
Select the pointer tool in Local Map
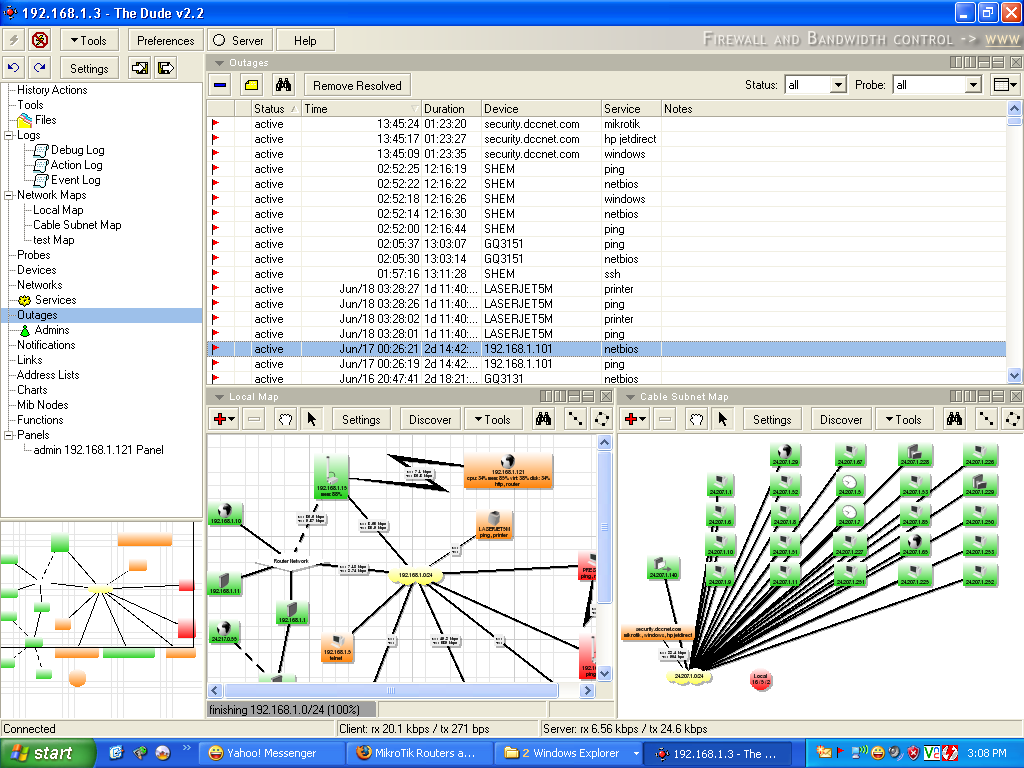[x=312, y=419]
